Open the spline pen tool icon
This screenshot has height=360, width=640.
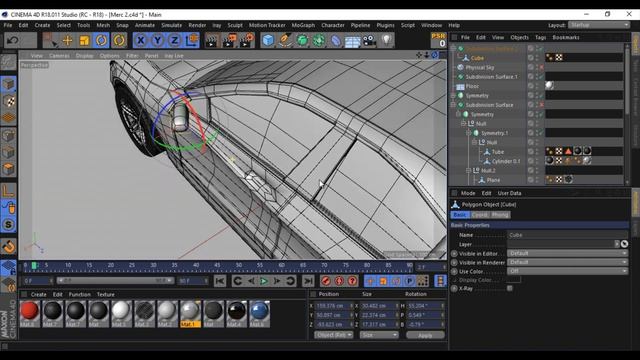click(285, 40)
